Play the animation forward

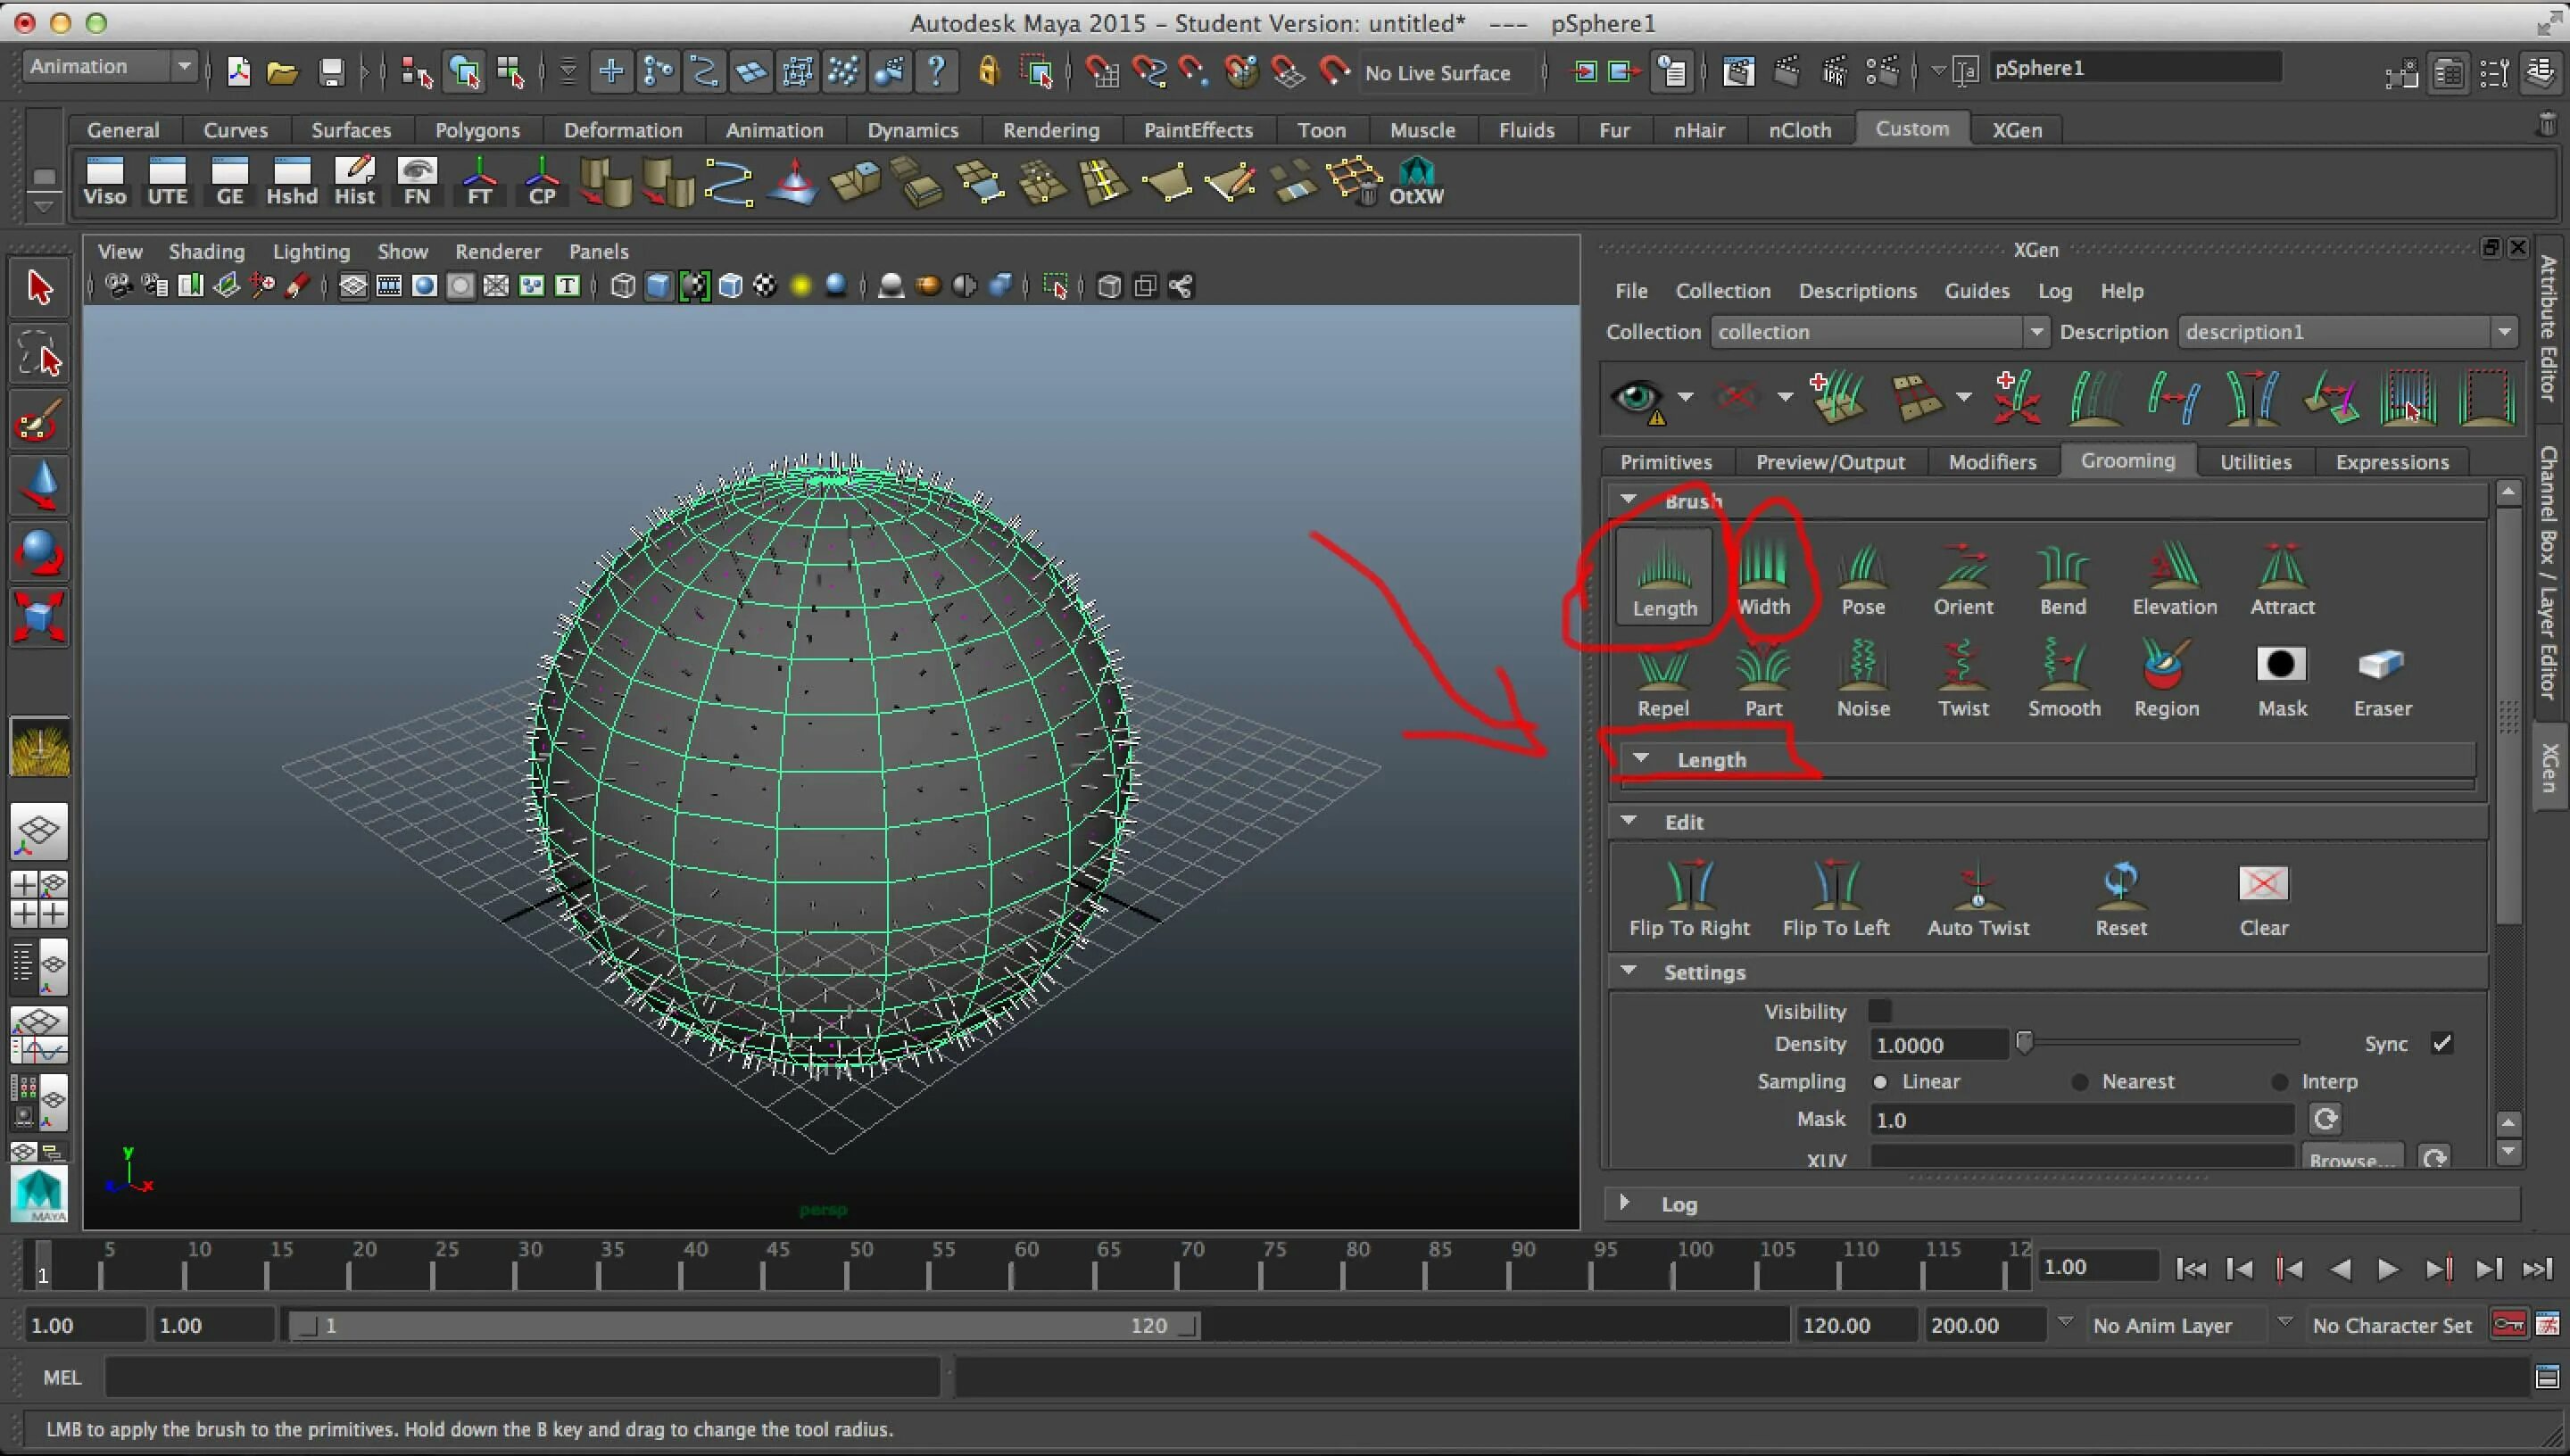point(2387,1269)
